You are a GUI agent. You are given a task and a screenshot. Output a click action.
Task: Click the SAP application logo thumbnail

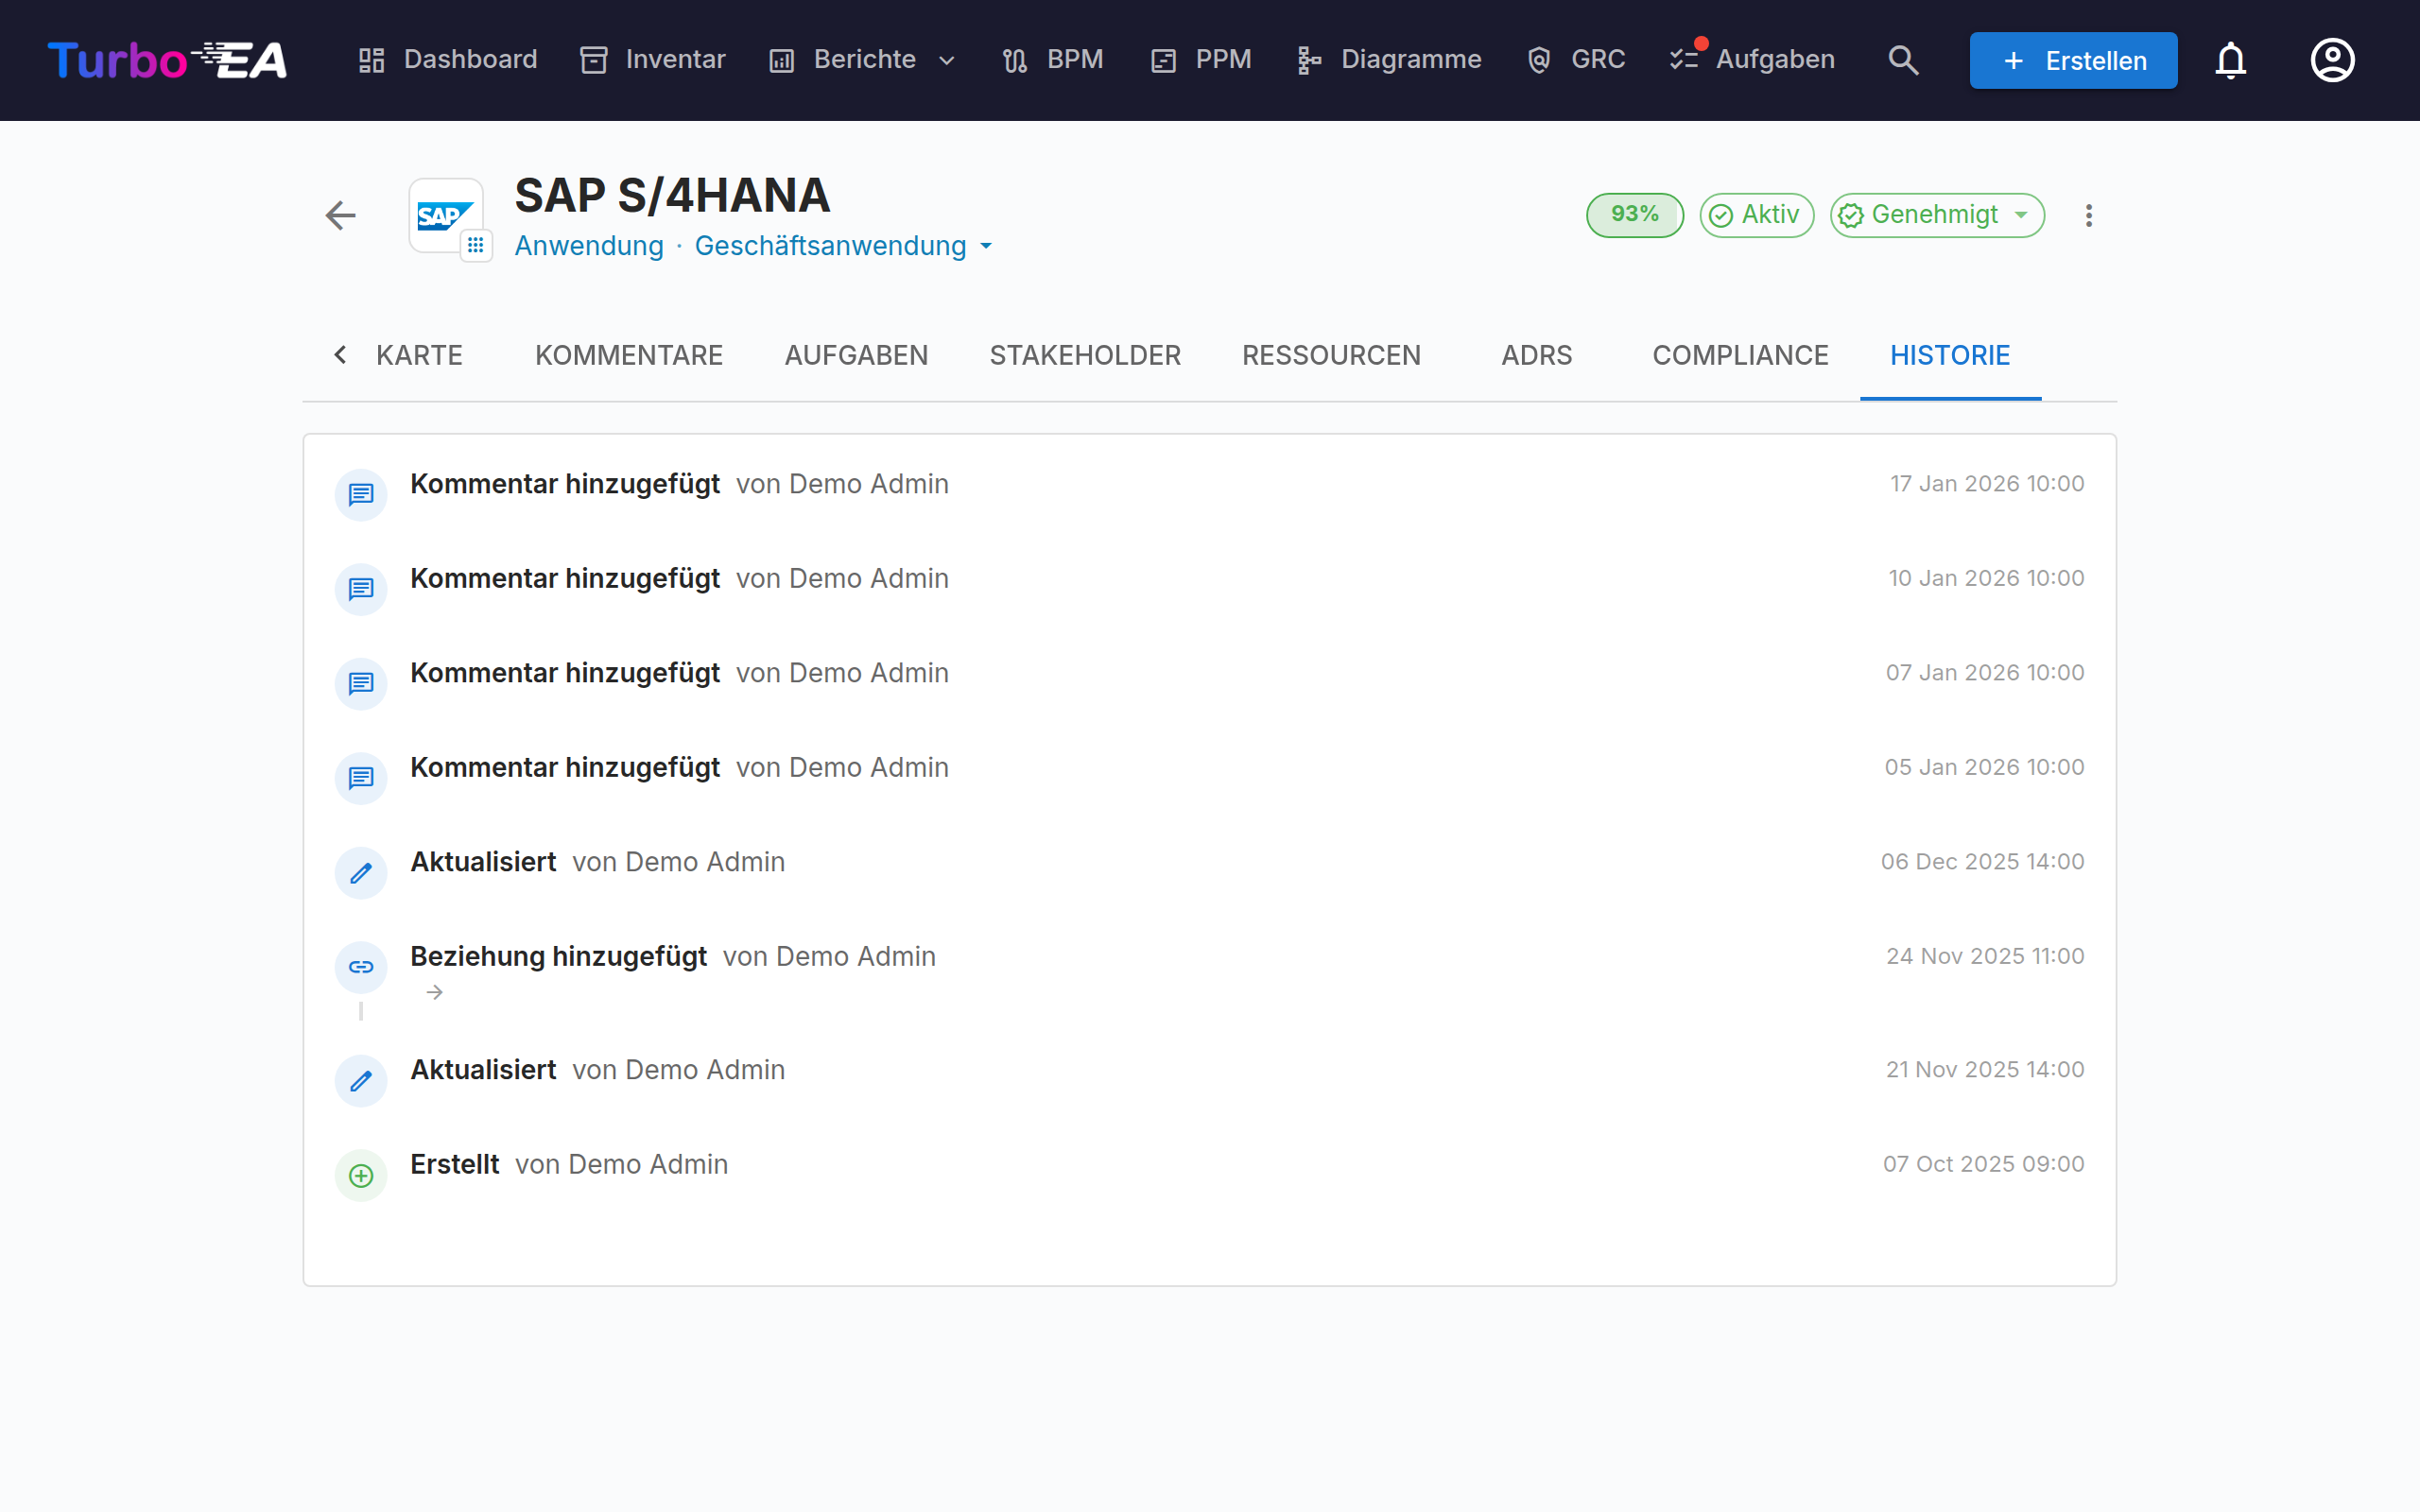tap(446, 215)
